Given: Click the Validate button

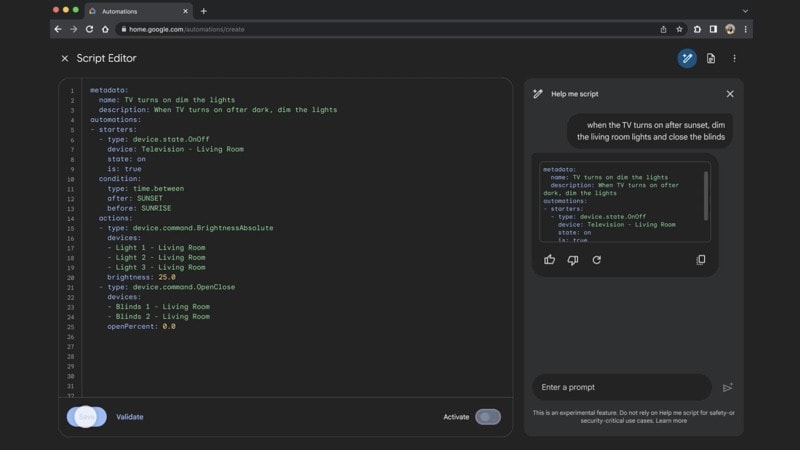Looking at the screenshot, I should pos(130,417).
